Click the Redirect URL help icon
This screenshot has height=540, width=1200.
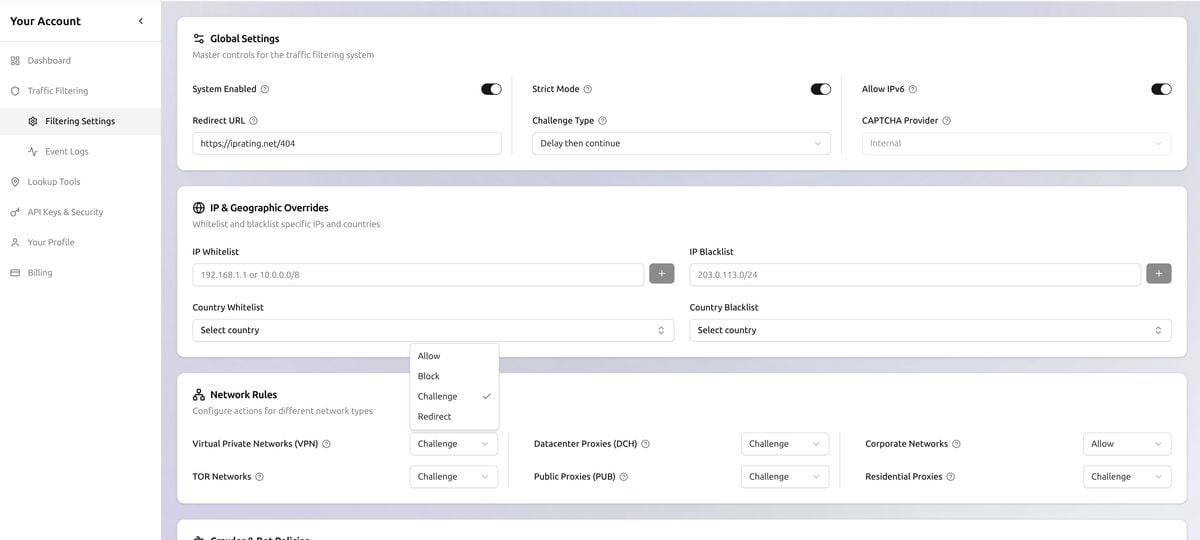[x=253, y=121]
